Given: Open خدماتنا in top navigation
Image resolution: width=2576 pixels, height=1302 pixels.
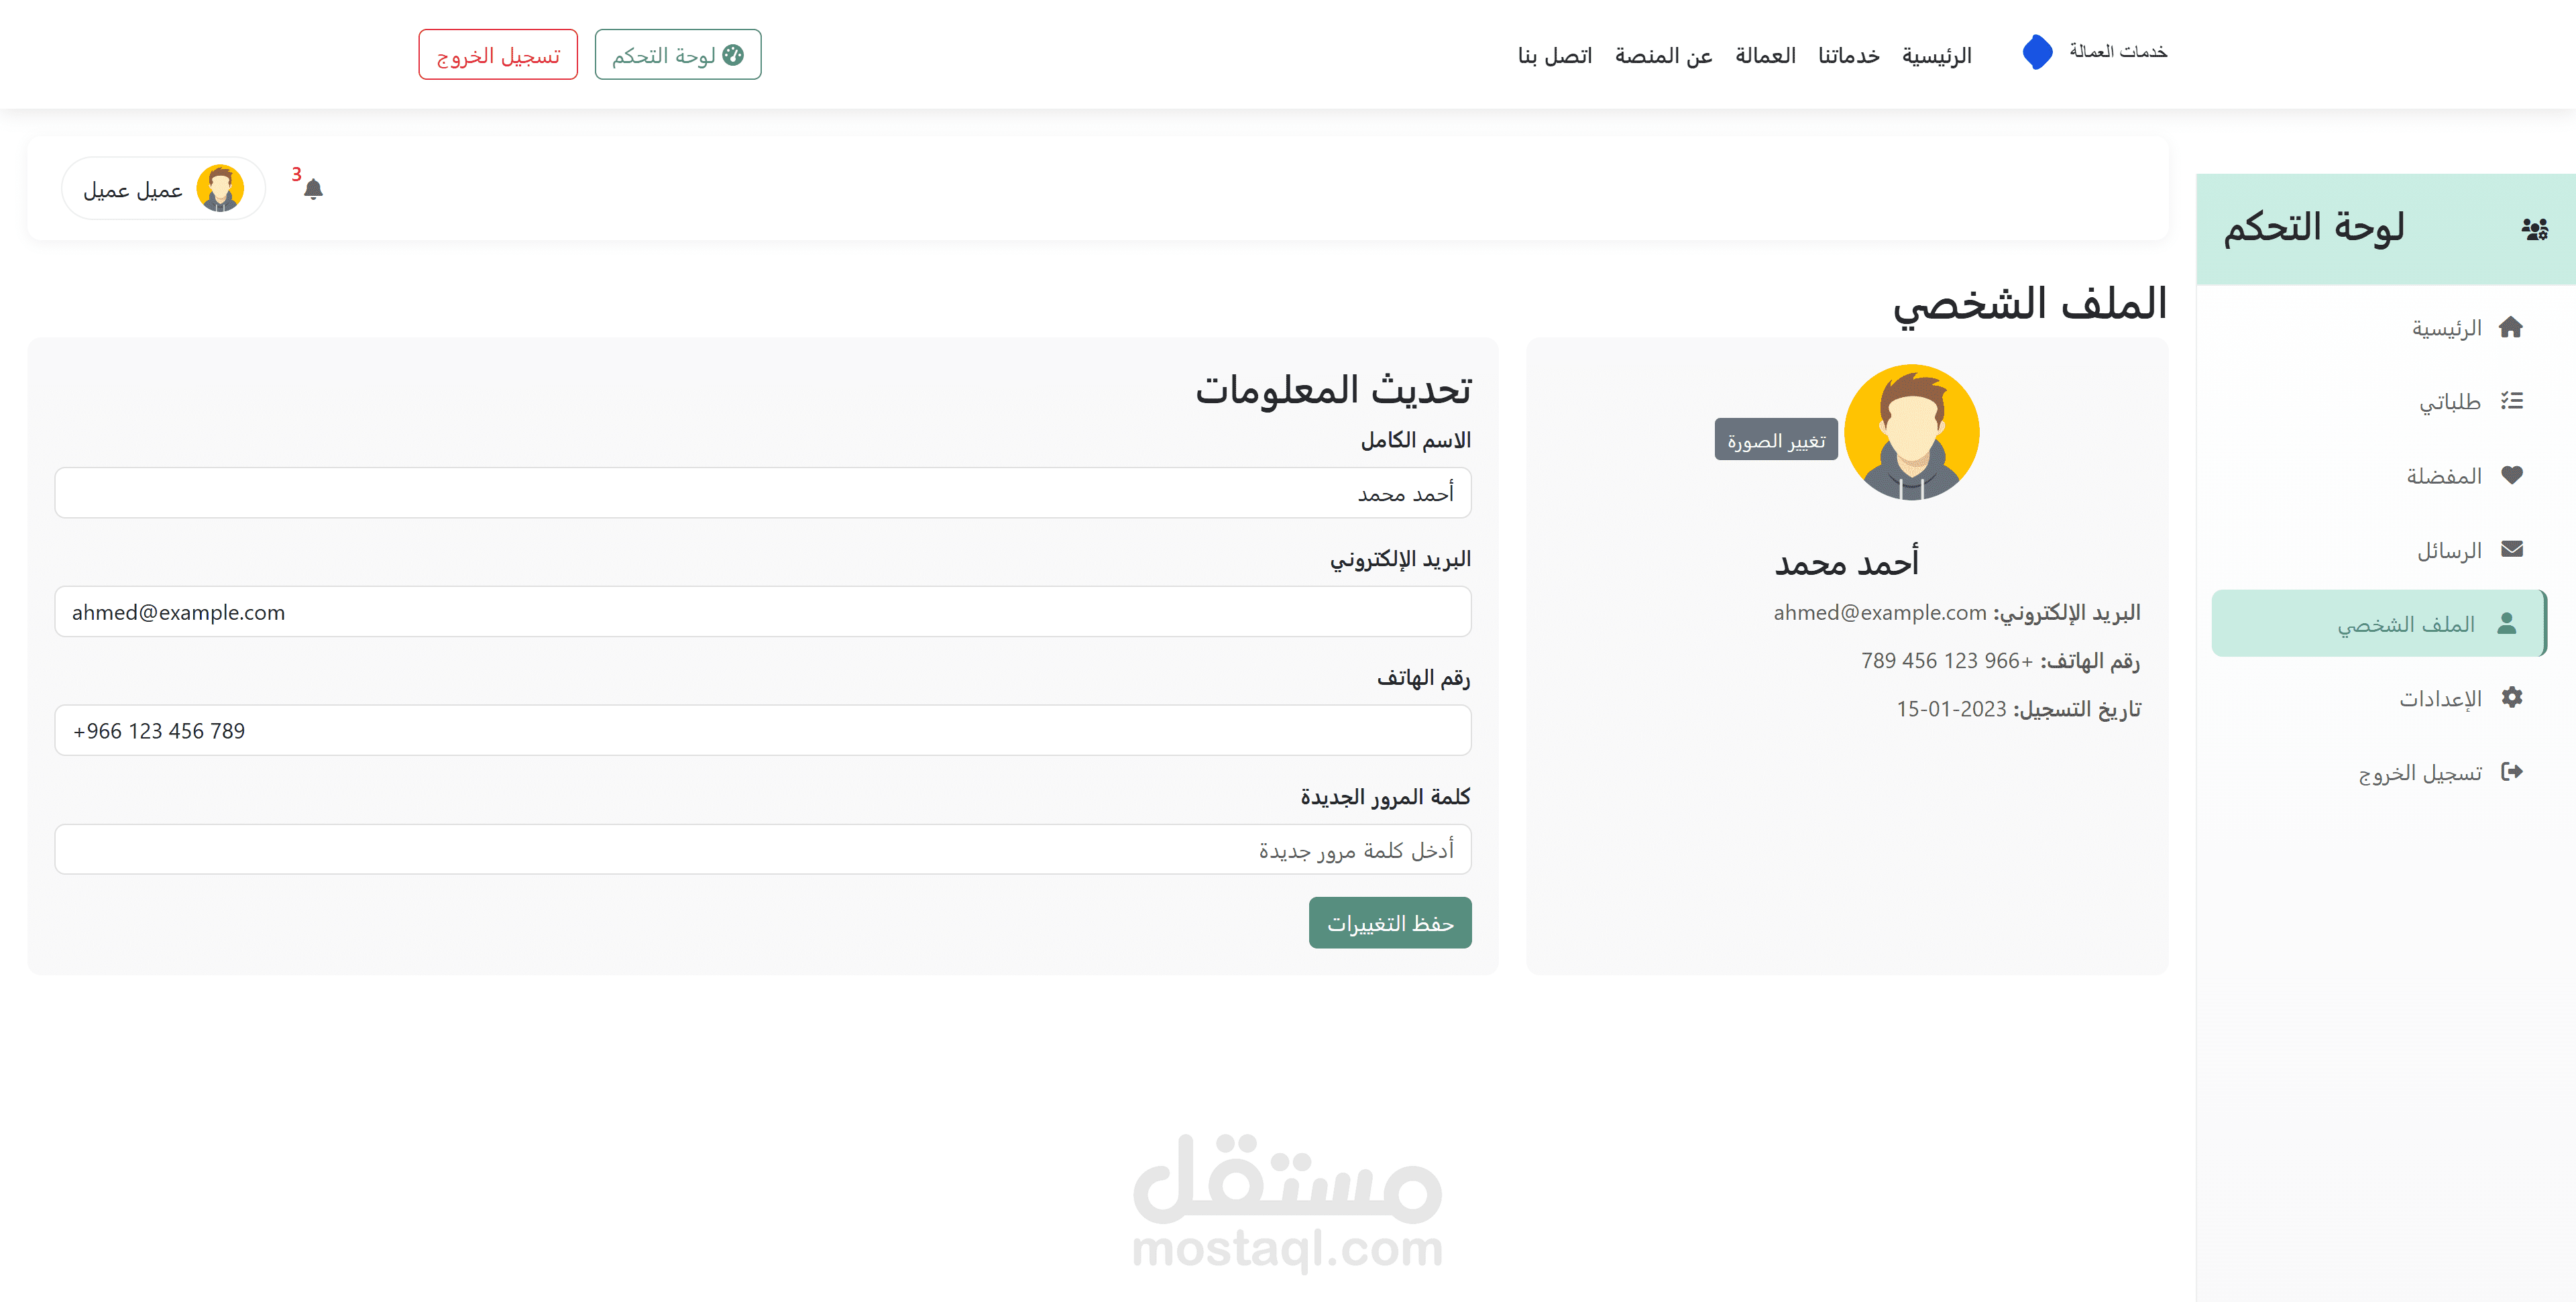Looking at the screenshot, I should pyautogui.click(x=1848, y=56).
